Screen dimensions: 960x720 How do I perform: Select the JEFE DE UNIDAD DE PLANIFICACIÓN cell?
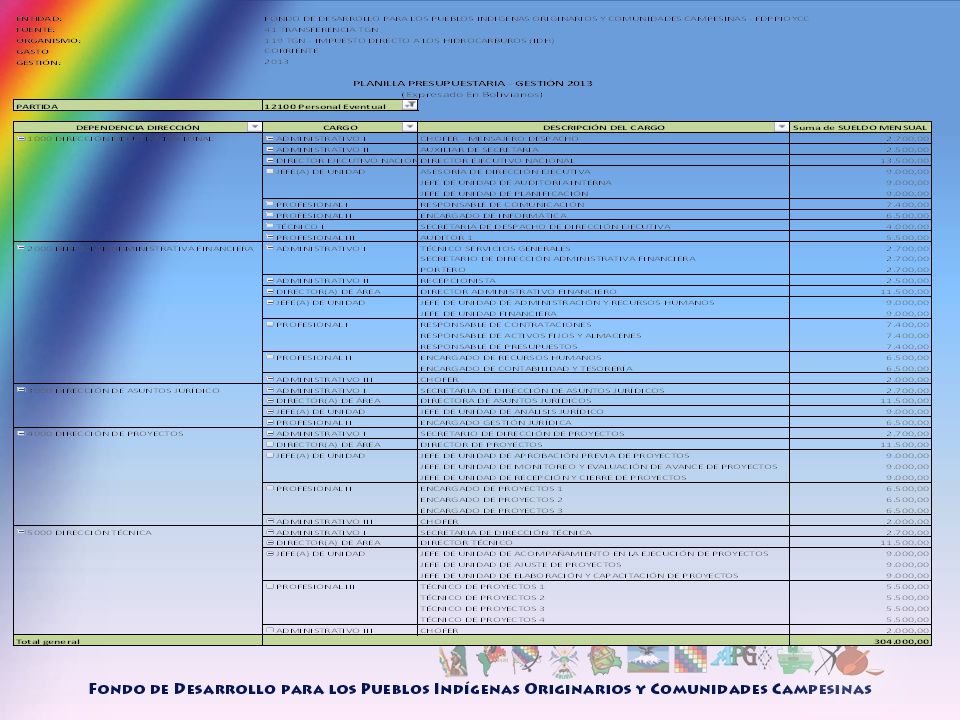(x=603, y=193)
